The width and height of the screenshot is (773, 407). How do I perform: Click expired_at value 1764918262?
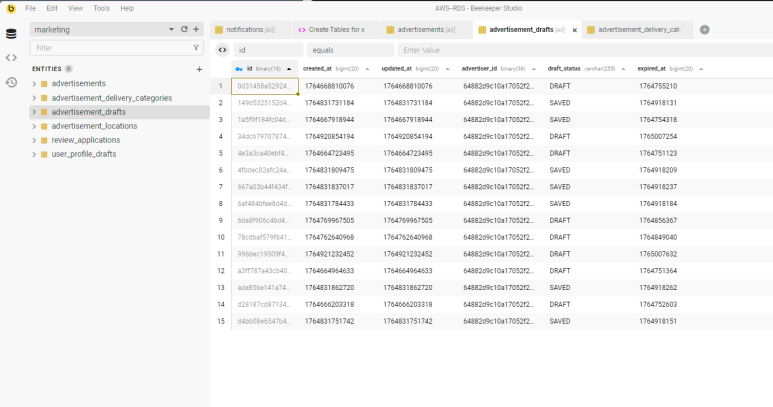tap(658, 288)
